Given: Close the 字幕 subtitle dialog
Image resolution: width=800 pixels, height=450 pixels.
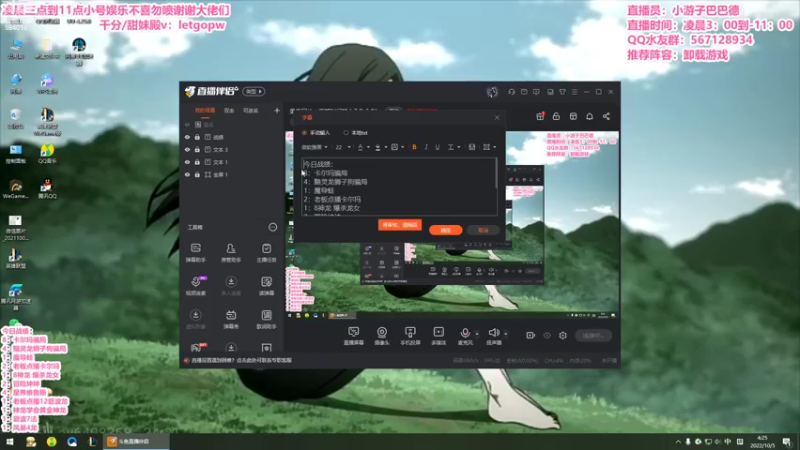Looking at the screenshot, I should (x=497, y=117).
